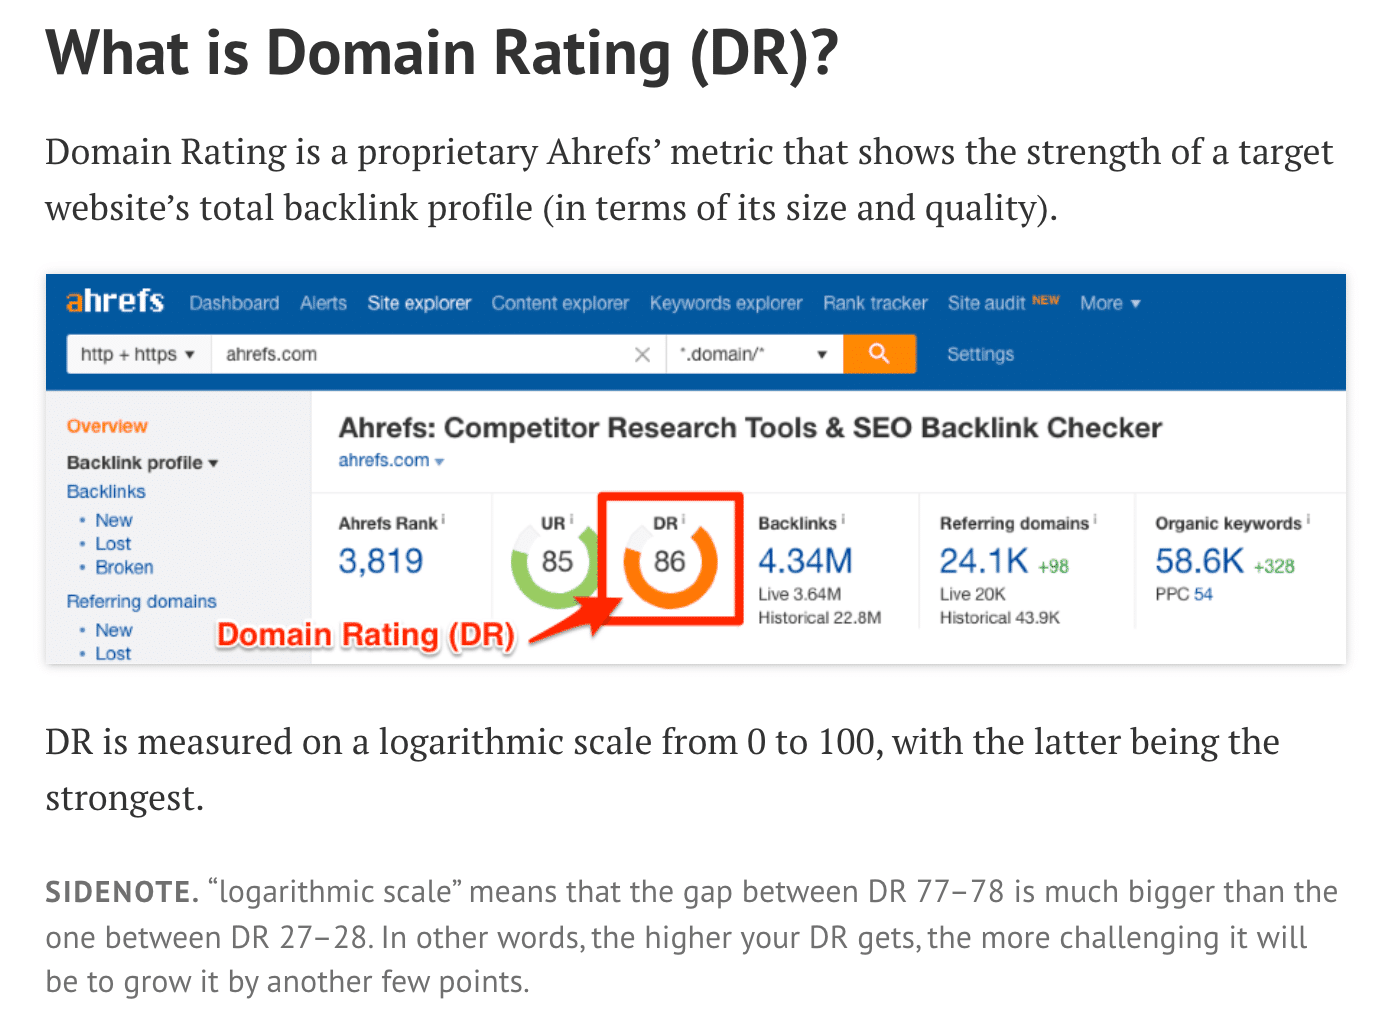The width and height of the screenshot is (1392, 1024).
Task: Click the info icon next to Referring domains
Action: pyautogui.click(x=1095, y=519)
